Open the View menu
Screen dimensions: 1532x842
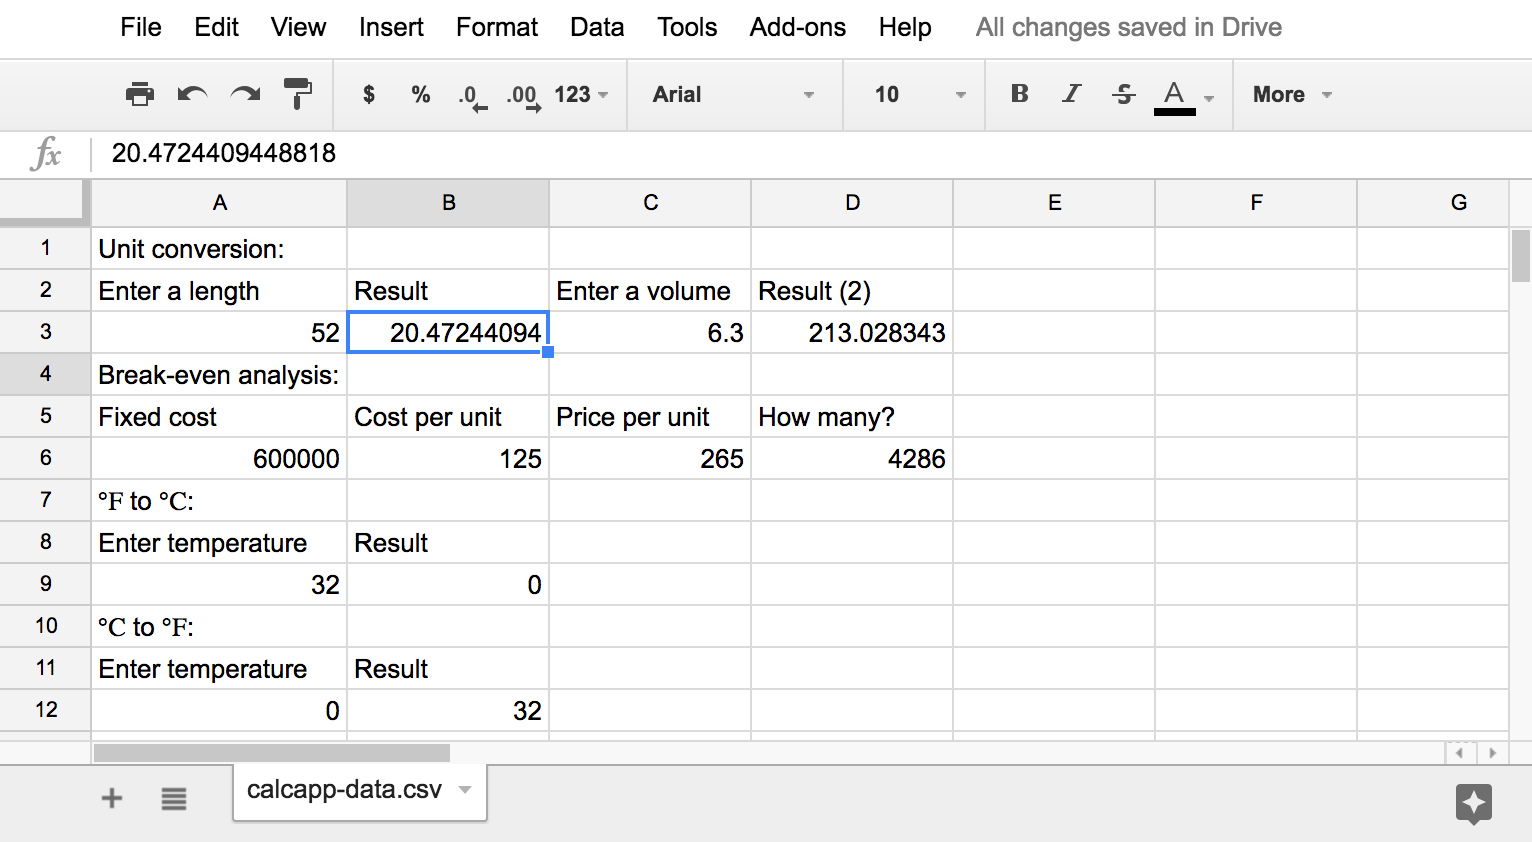pyautogui.click(x=298, y=27)
